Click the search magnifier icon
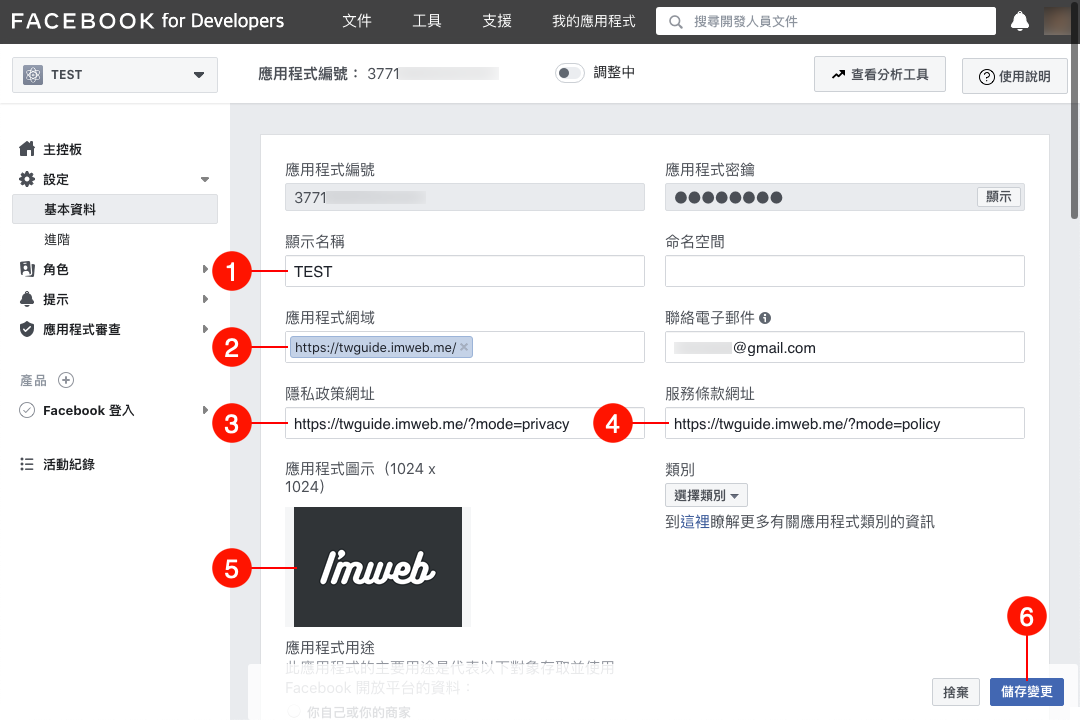This screenshot has width=1080, height=720. [x=676, y=22]
